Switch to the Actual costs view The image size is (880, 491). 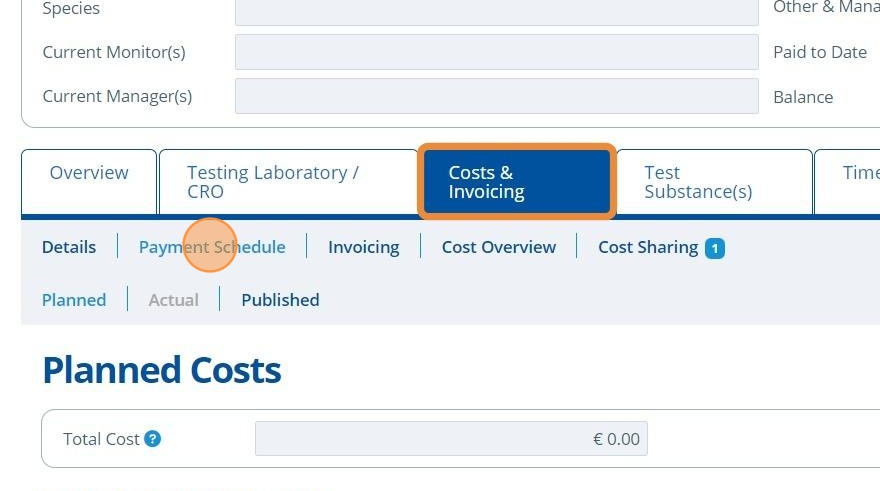(173, 300)
